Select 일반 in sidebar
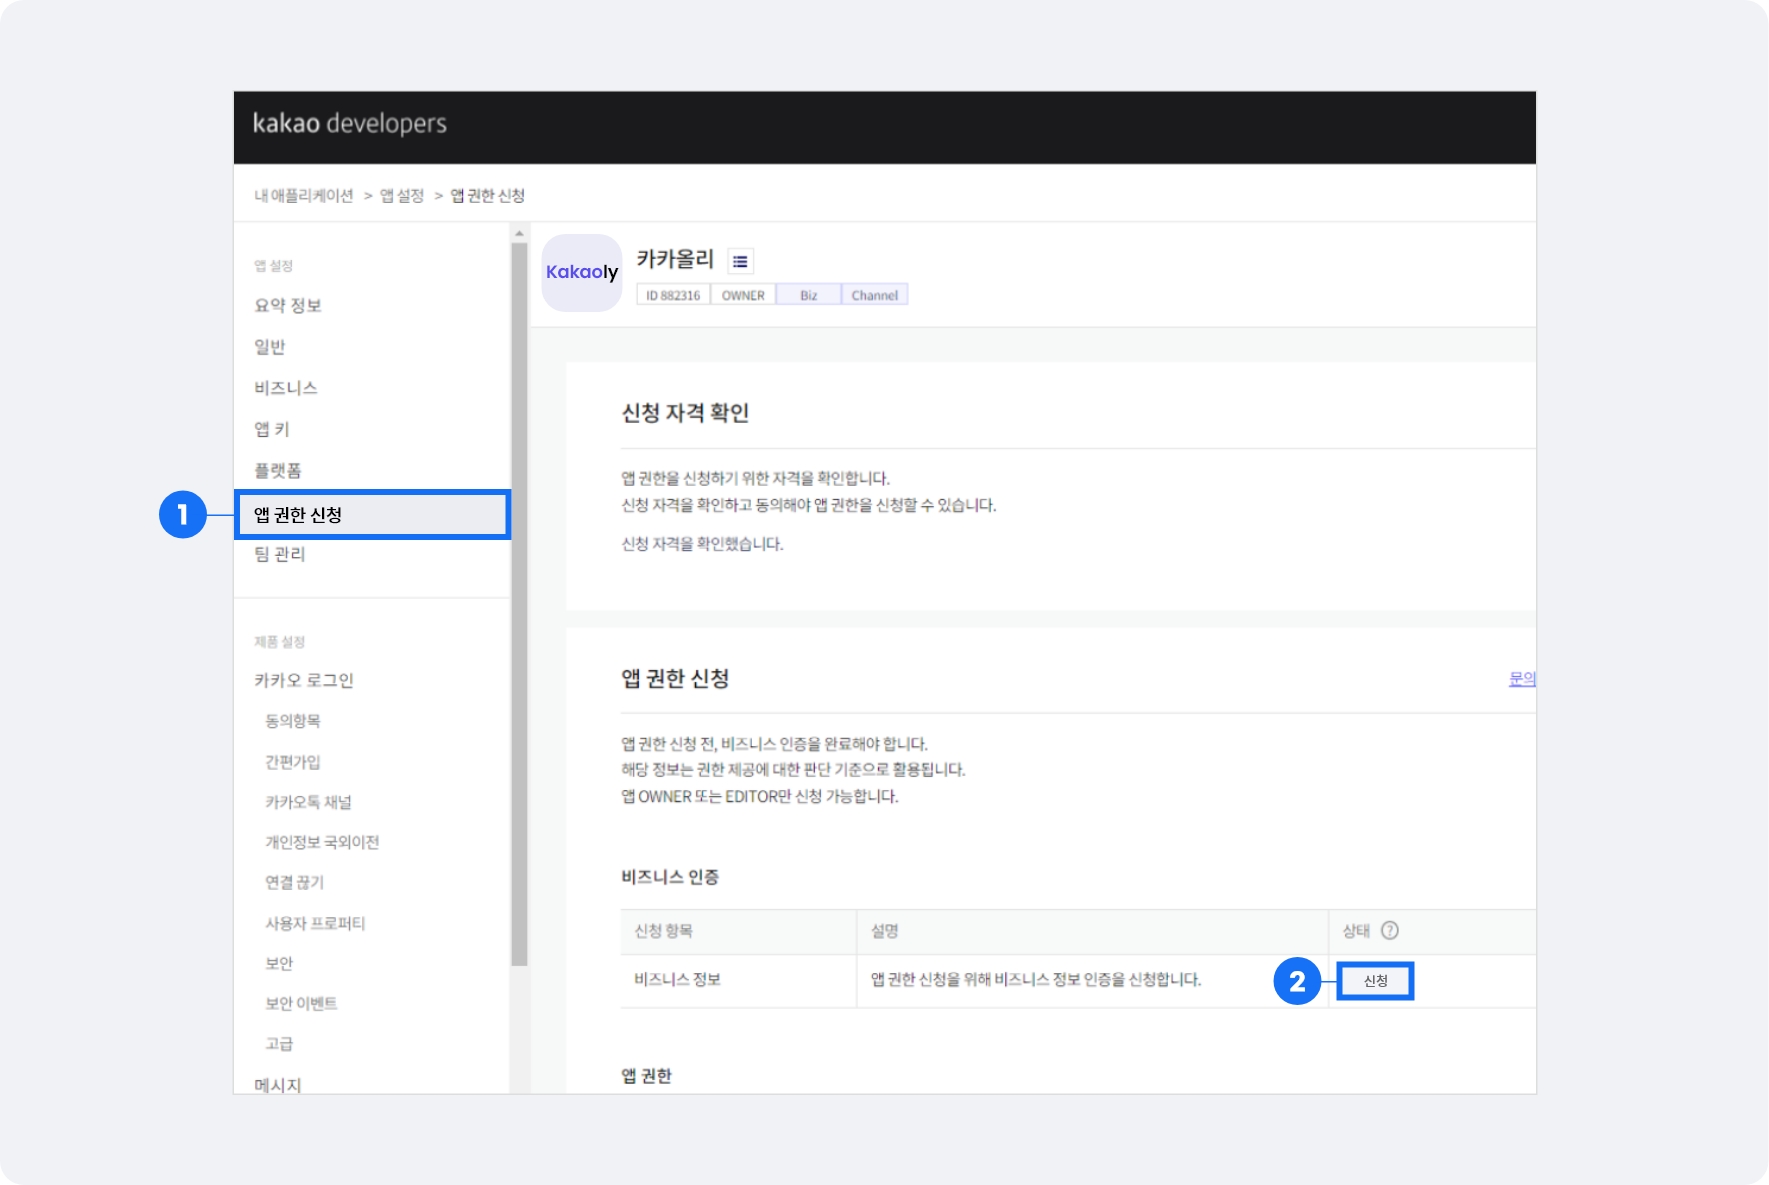Screen dimensions: 1769x1185 [270, 347]
